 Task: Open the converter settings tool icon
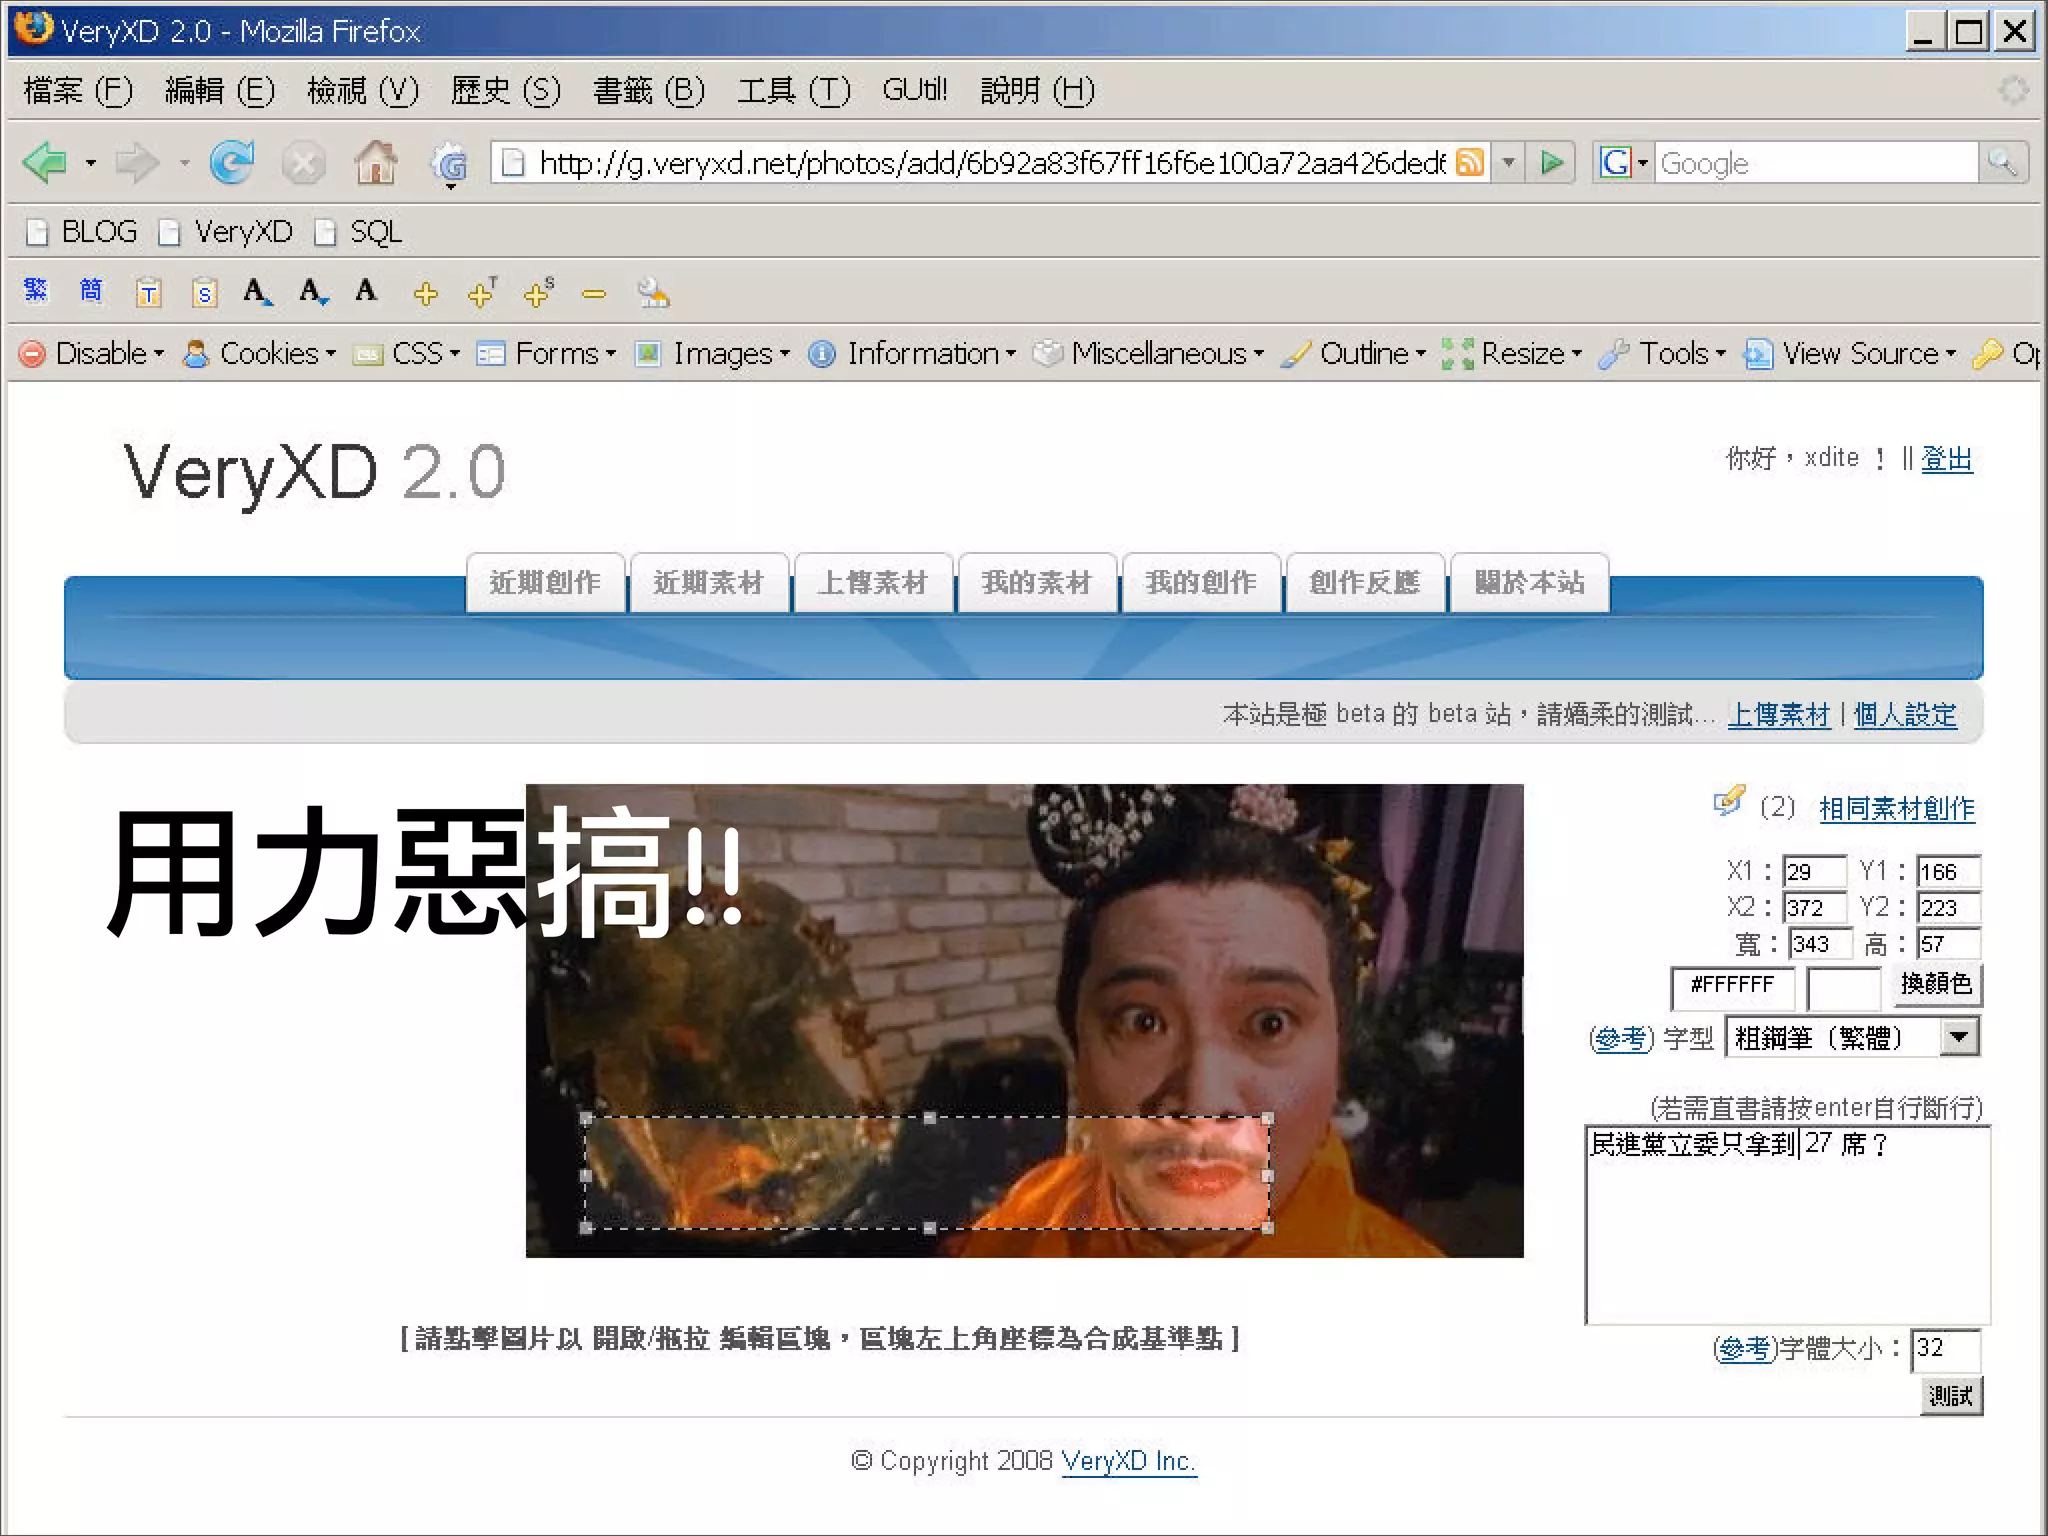coord(653,292)
